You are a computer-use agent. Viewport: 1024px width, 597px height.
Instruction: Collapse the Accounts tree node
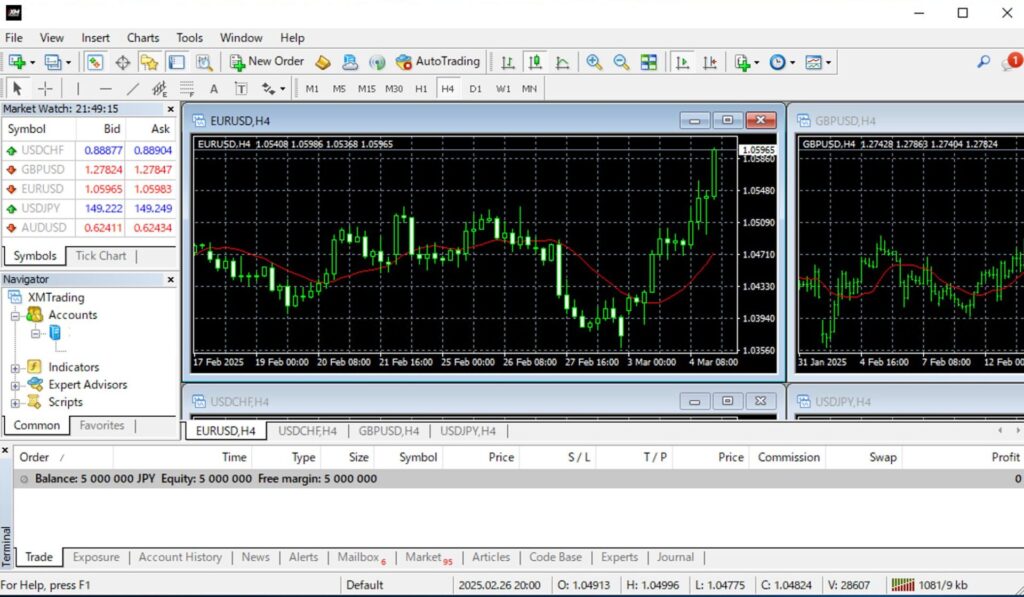coord(15,316)
